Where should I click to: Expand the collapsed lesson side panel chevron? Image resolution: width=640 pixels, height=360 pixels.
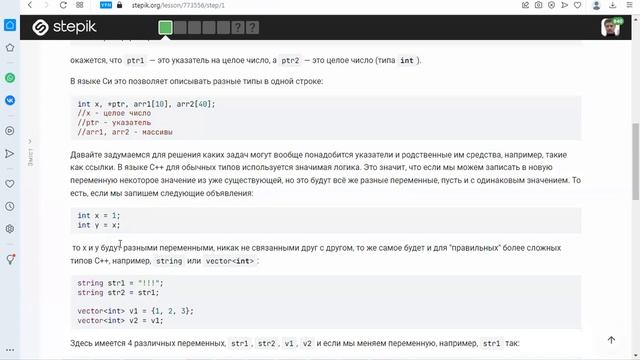pyautogui.click(x=30, y=142)
